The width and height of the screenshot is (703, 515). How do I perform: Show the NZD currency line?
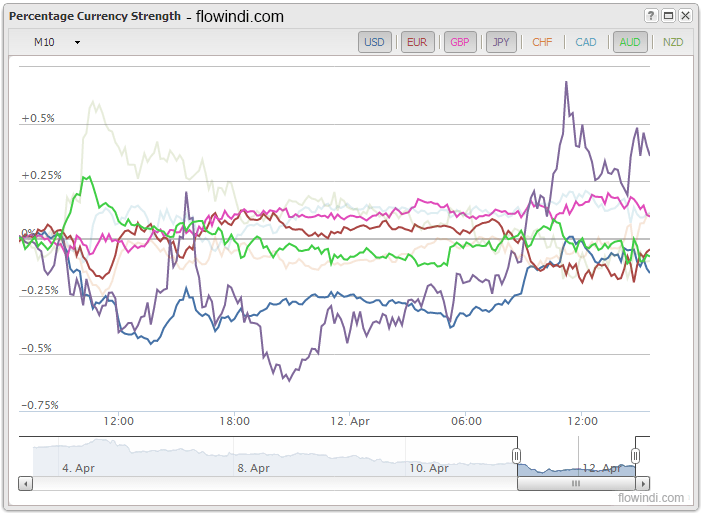click(673, 42)
